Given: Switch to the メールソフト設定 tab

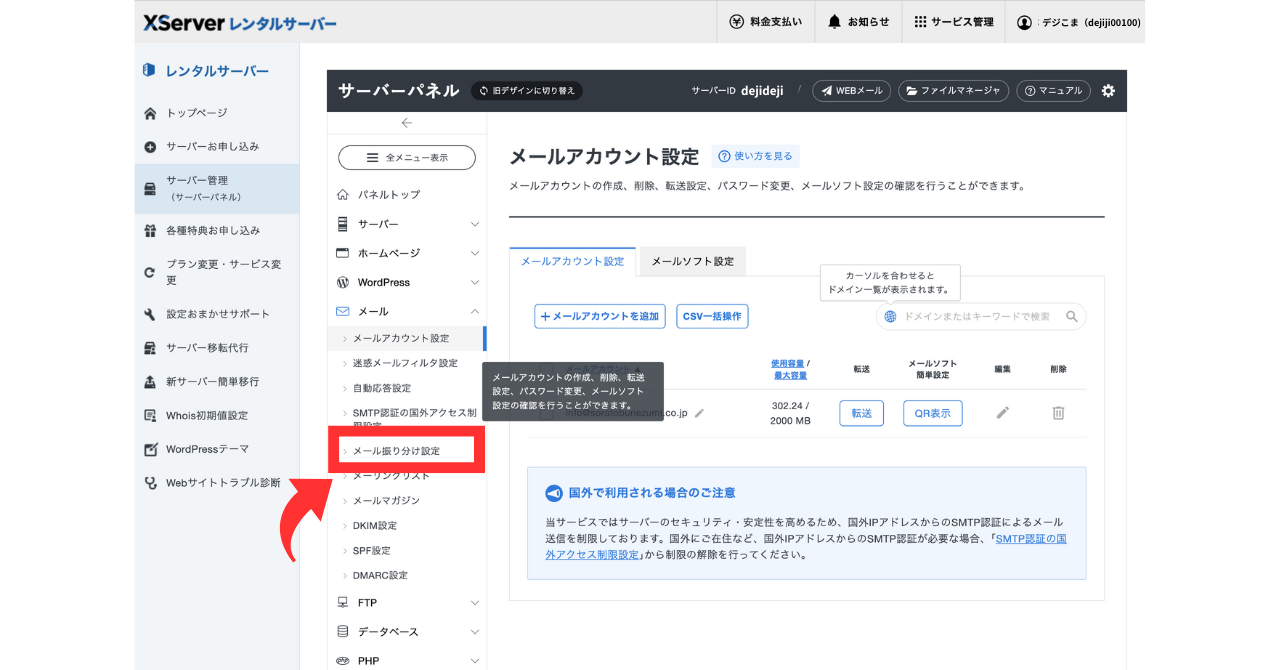Looking at the screenshot, I should pos(692,262).
